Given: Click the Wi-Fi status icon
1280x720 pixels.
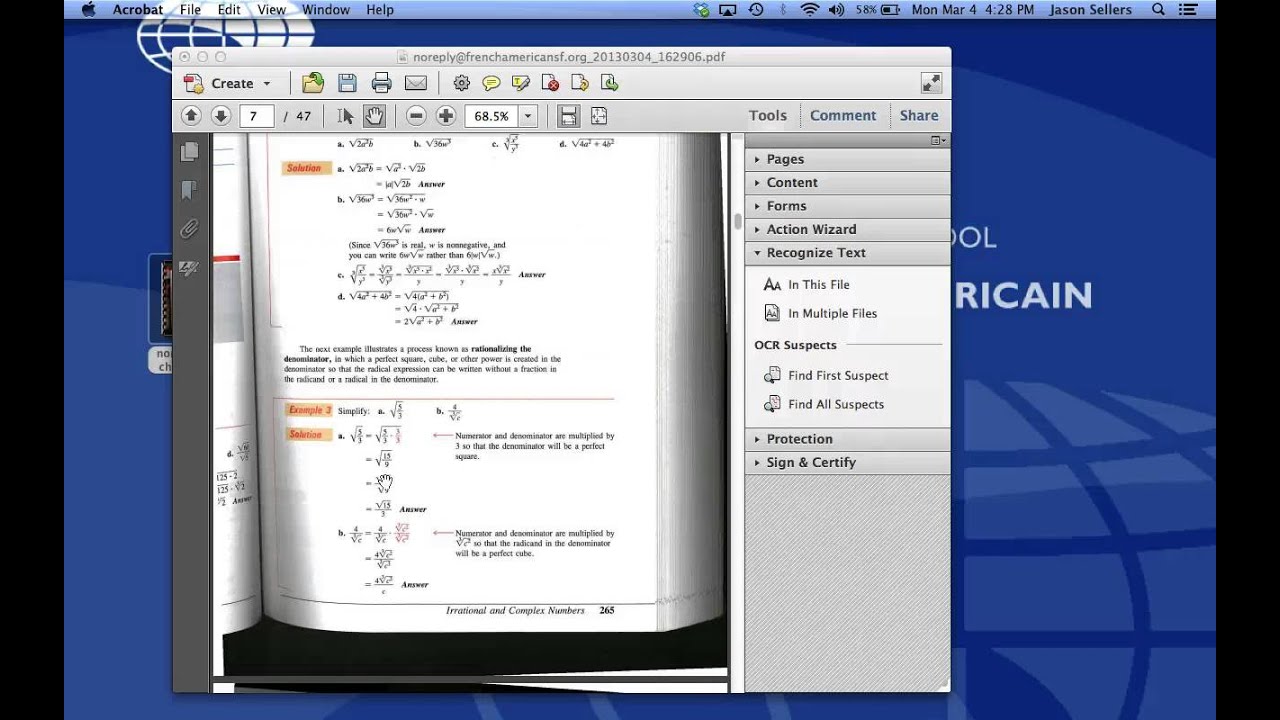Looking at the screenshot, I should 809,9.
